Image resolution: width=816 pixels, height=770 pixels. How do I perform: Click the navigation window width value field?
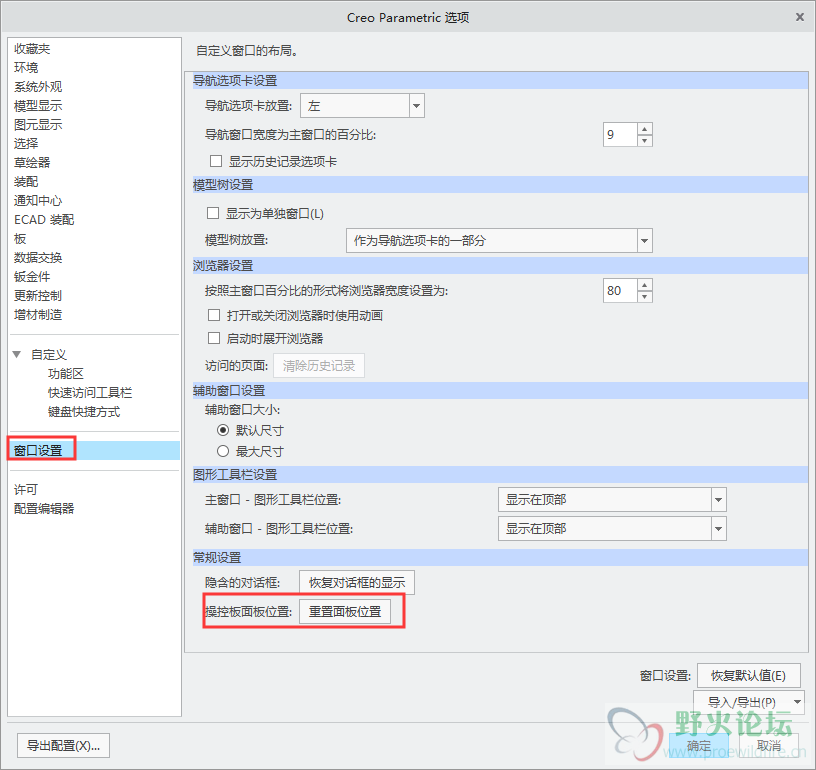619,135
